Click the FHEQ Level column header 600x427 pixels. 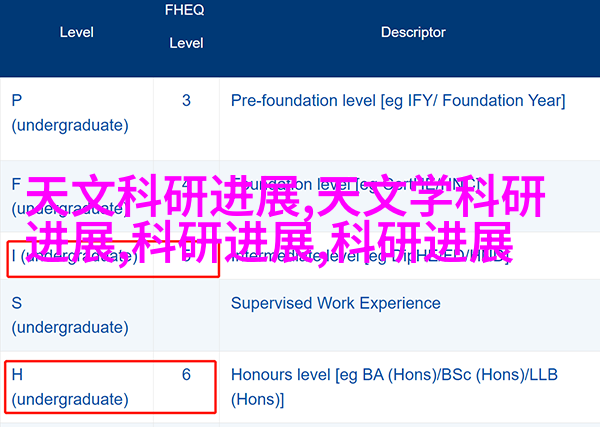point(186,26)
